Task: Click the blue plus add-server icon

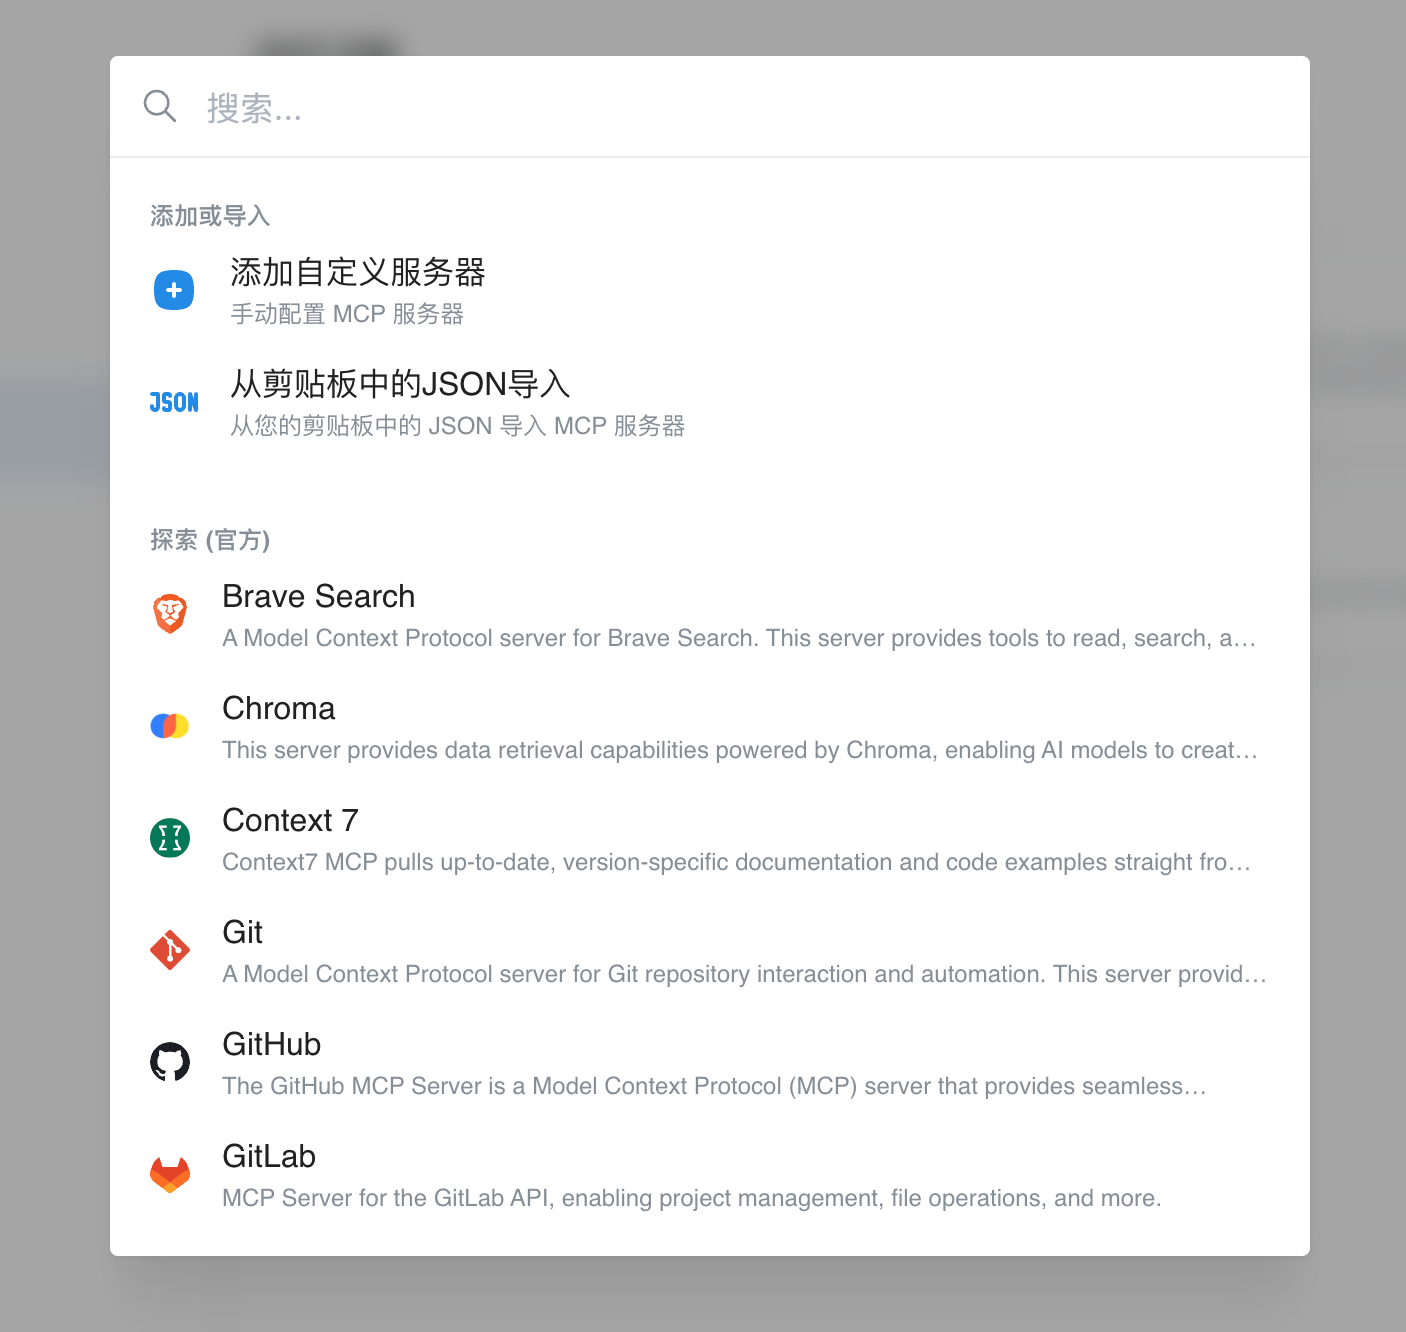Action: [x=174, y=290]
